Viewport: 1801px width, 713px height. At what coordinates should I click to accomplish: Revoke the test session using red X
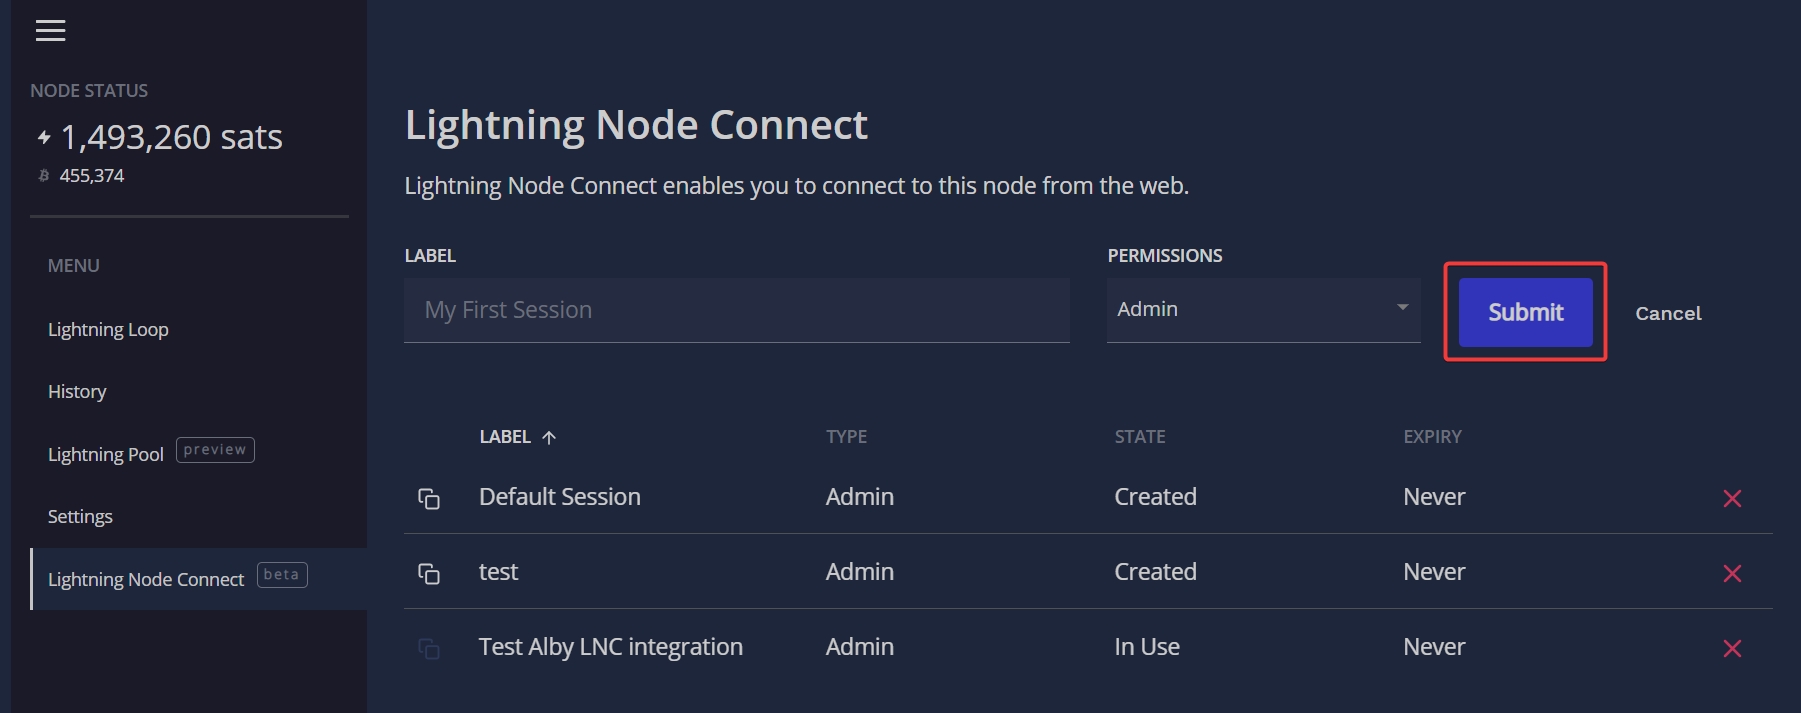pyautogui.click(x=1732, y=573)
